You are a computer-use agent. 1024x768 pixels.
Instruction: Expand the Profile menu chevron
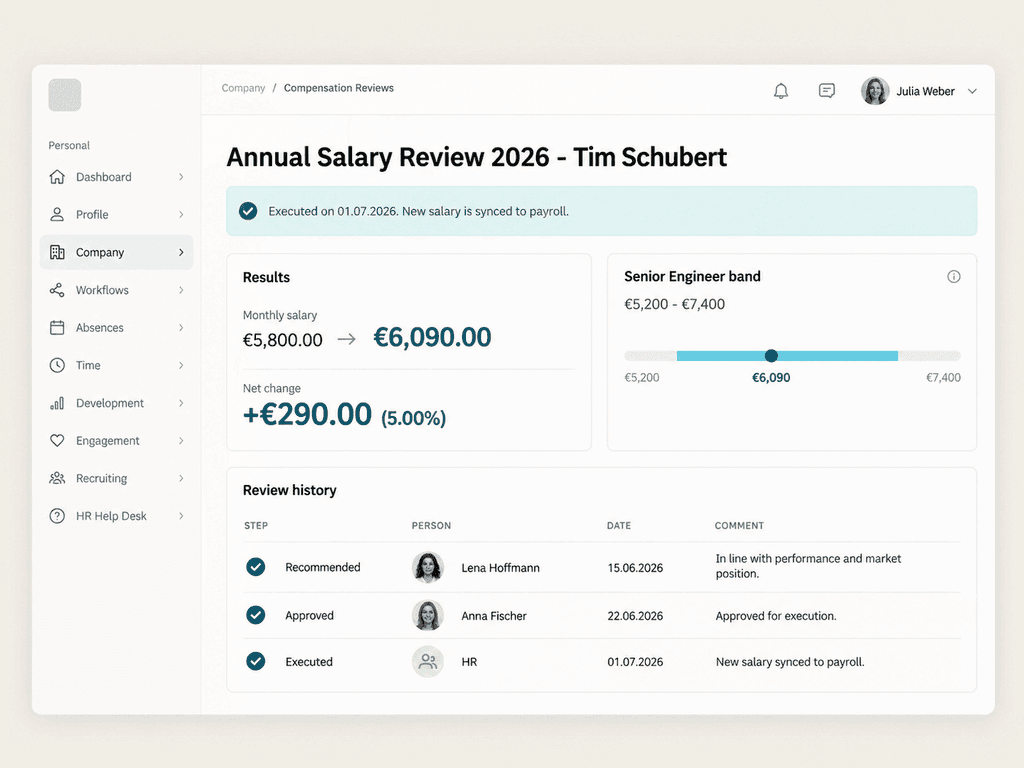181,214
